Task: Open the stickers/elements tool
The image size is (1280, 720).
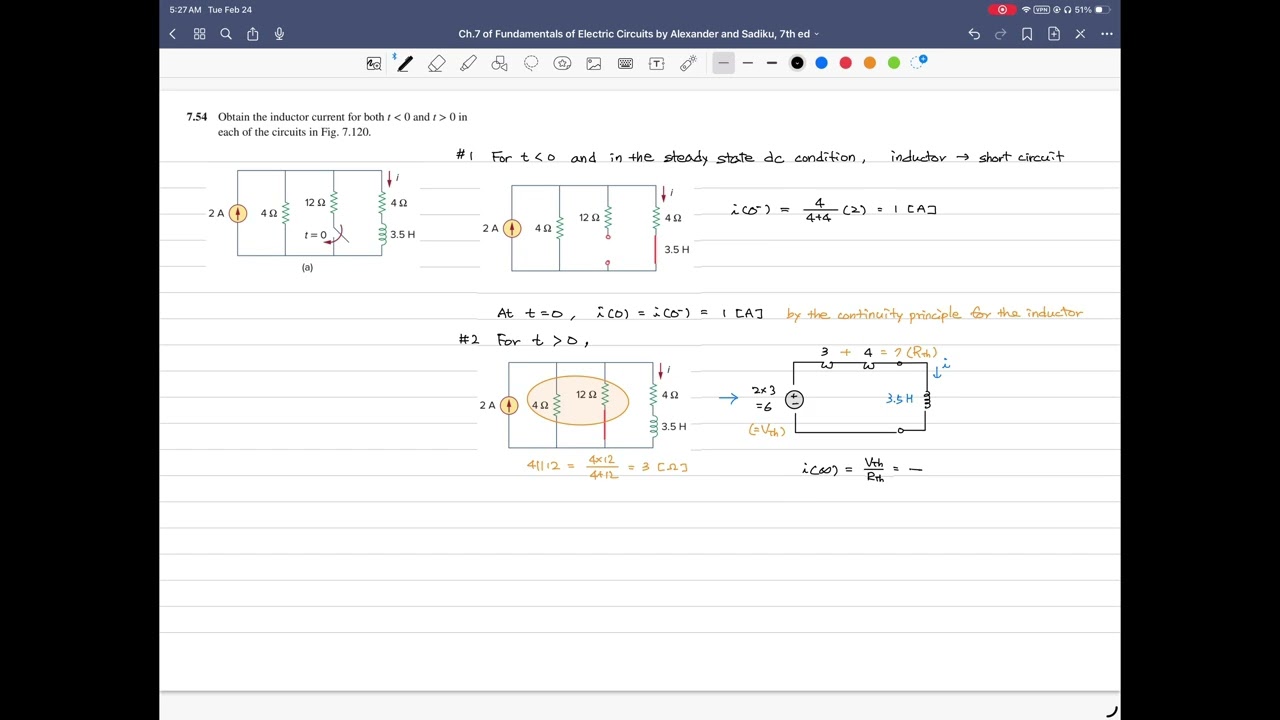Action: pyautogui.click(x=563, y=63)
